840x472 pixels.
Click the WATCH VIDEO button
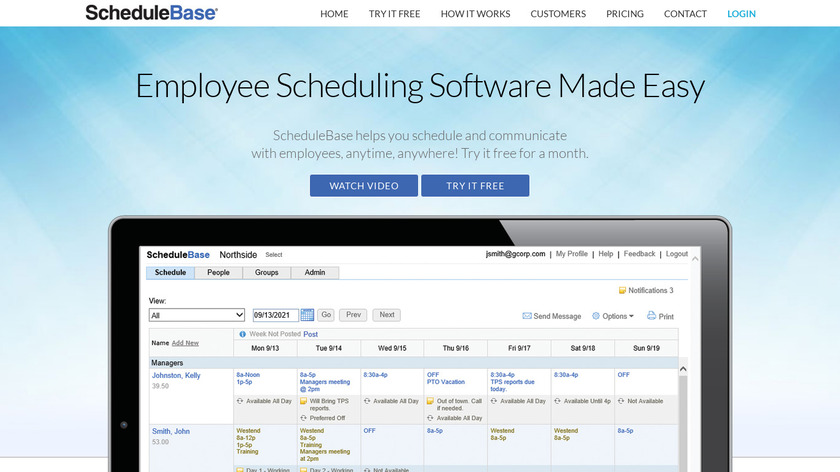pyautogui.click(x=364, y=185)
